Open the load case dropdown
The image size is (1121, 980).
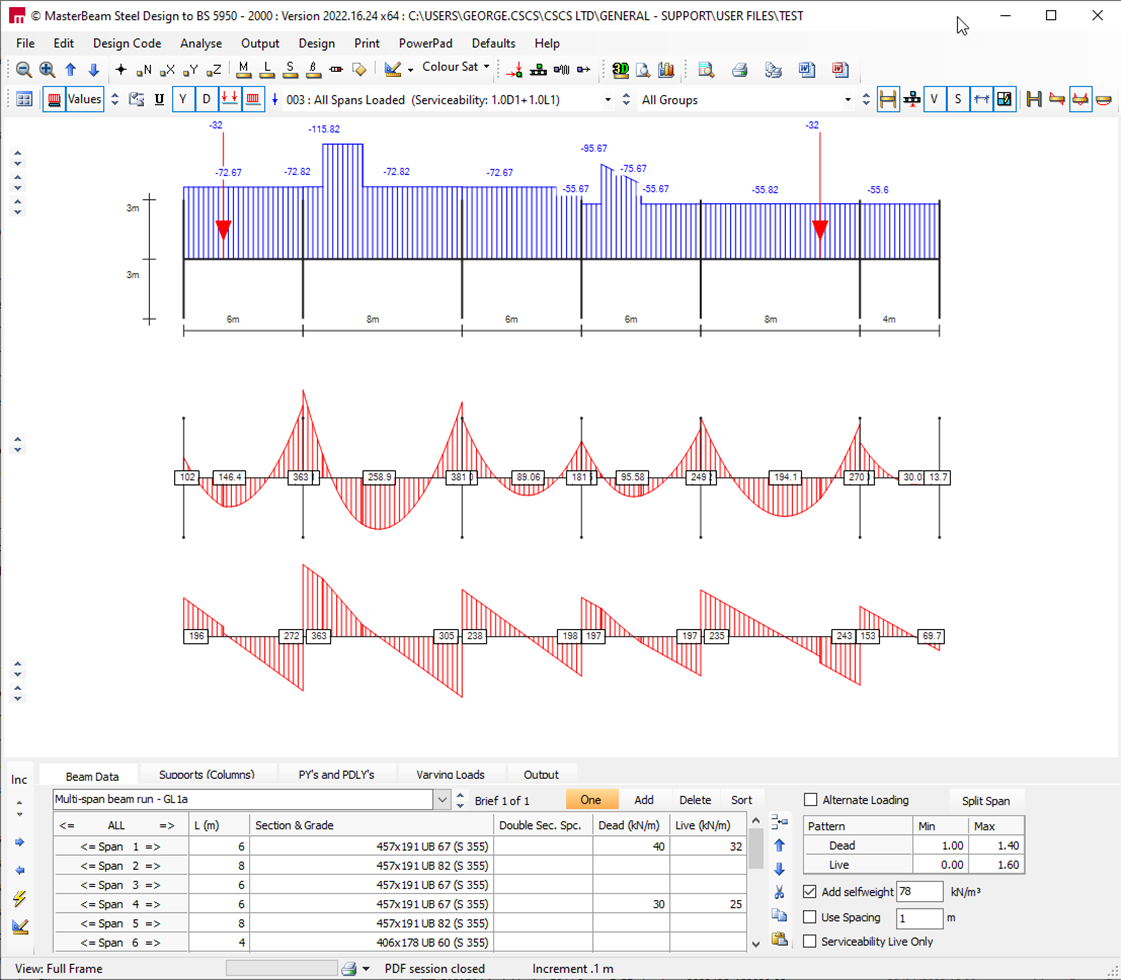608,100
